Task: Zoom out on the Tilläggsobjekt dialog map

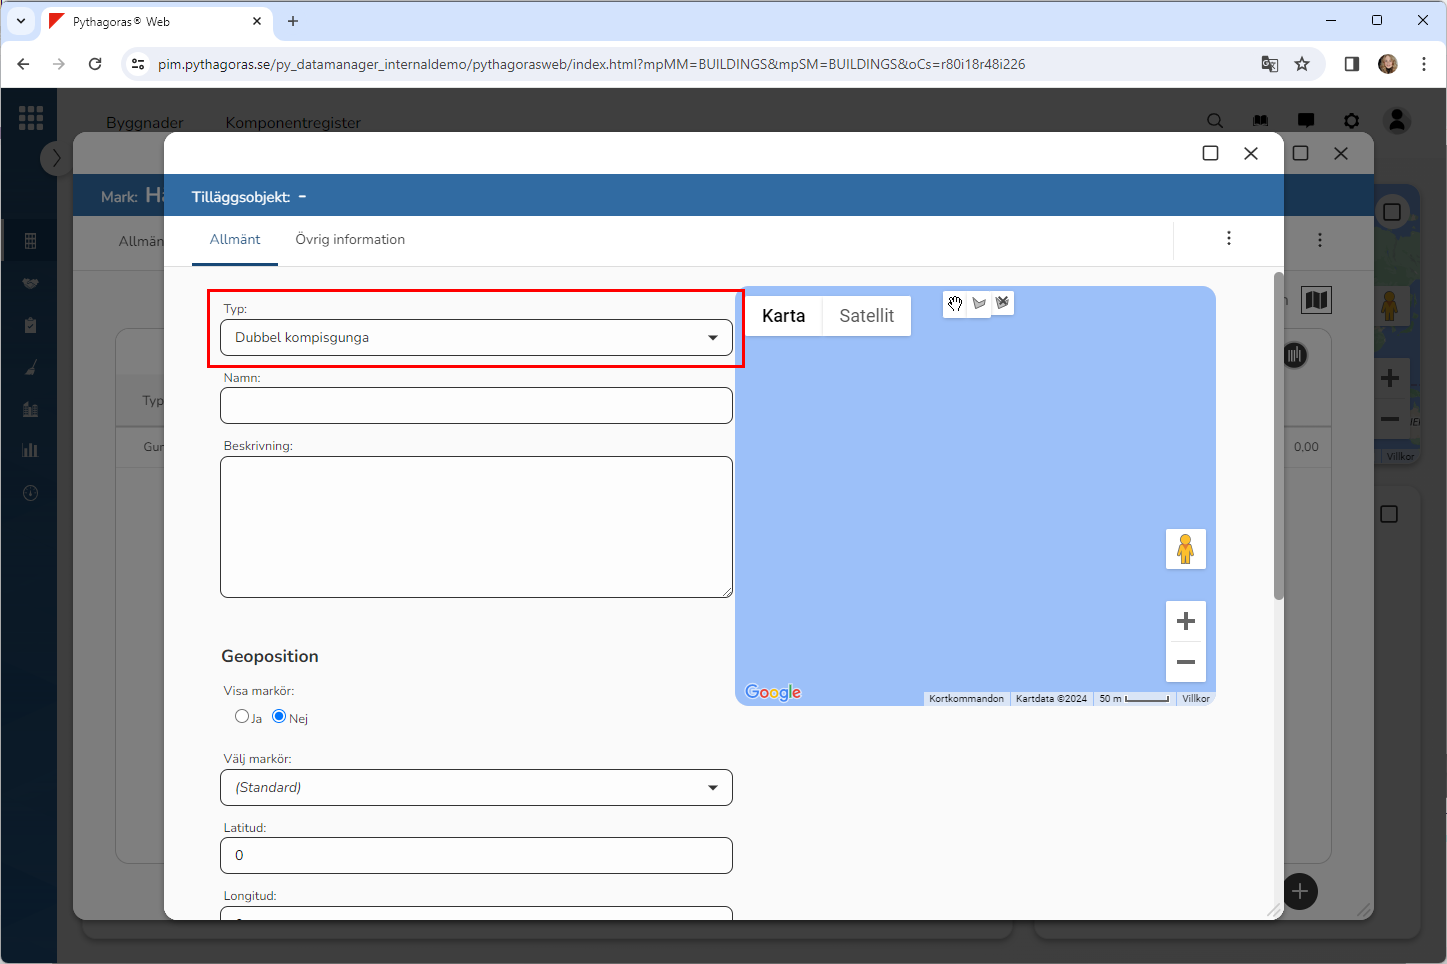Action: coord(1185,662)
